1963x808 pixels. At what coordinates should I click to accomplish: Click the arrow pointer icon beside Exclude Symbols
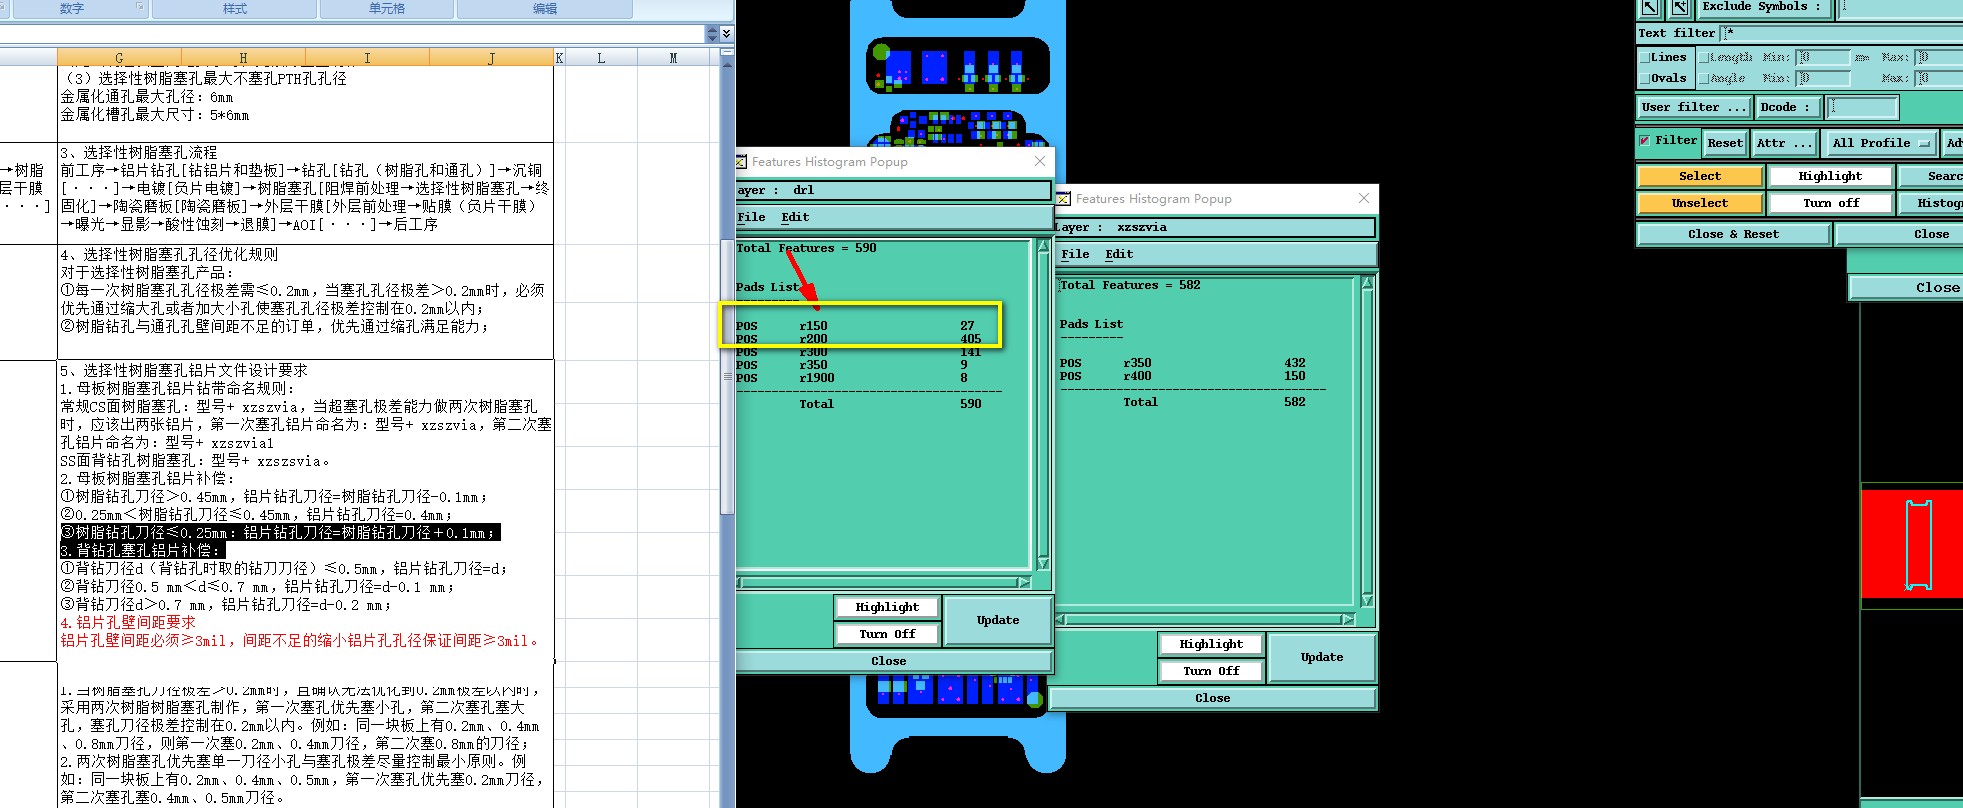point(1650,7)
